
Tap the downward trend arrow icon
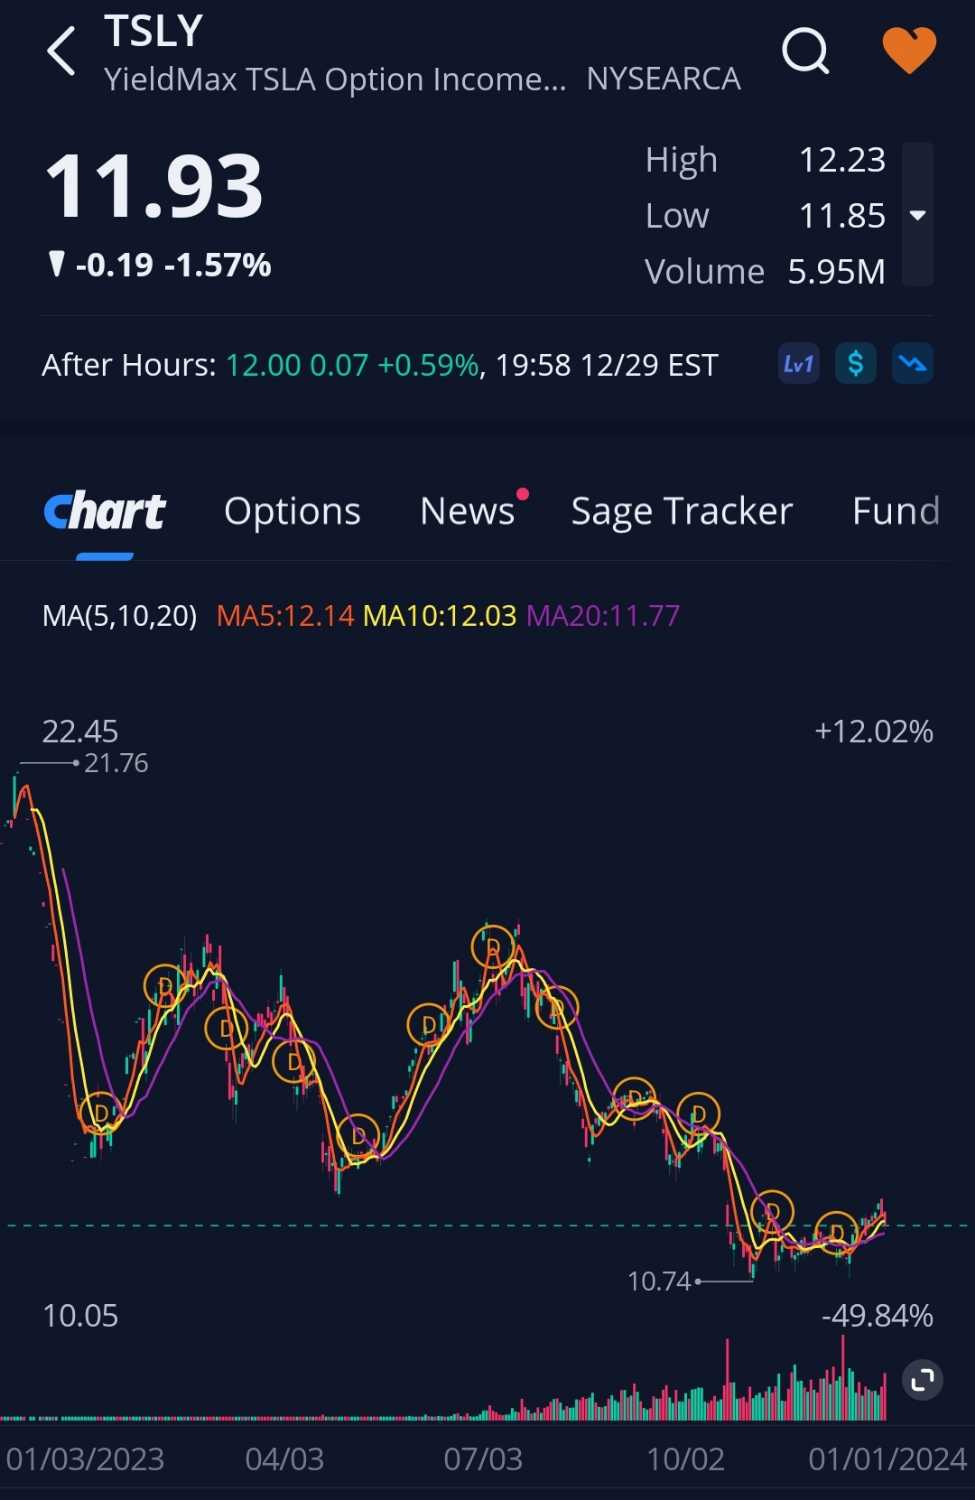point(913,364)
